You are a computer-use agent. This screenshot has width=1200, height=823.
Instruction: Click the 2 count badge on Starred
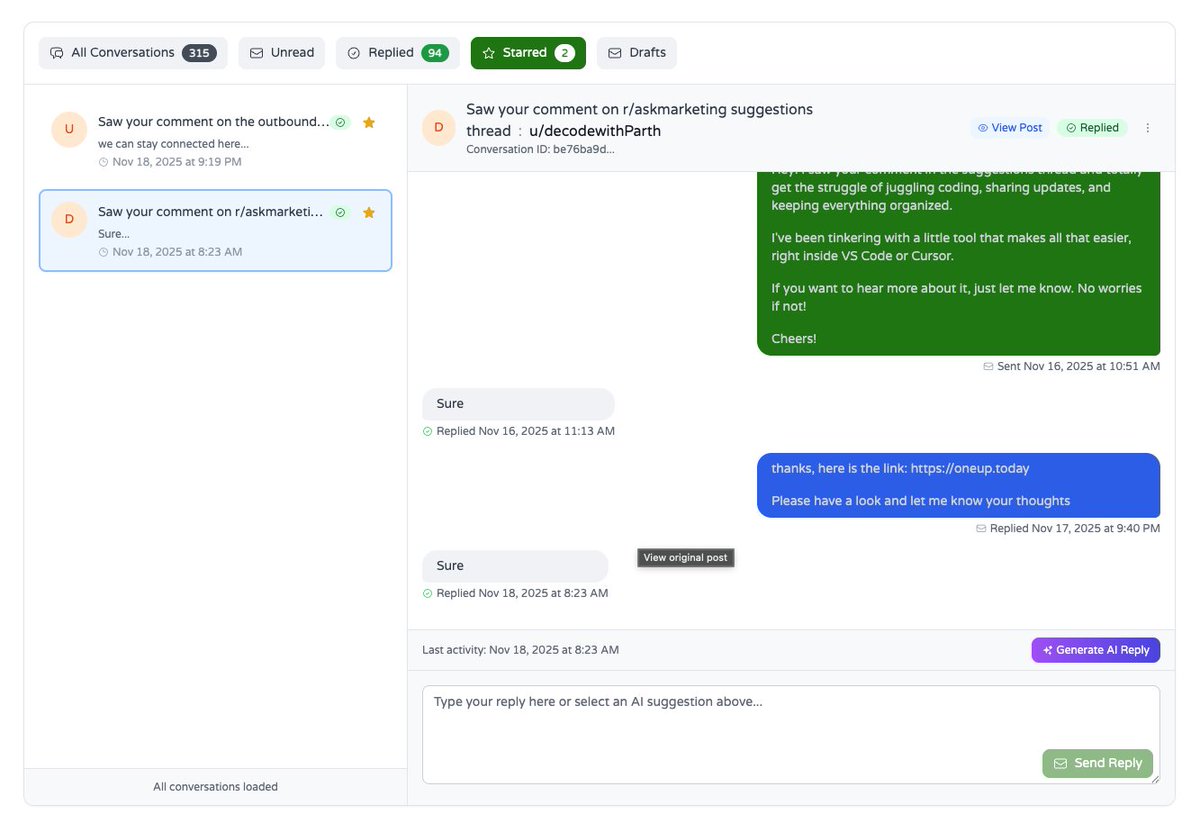tap(565, 53)
